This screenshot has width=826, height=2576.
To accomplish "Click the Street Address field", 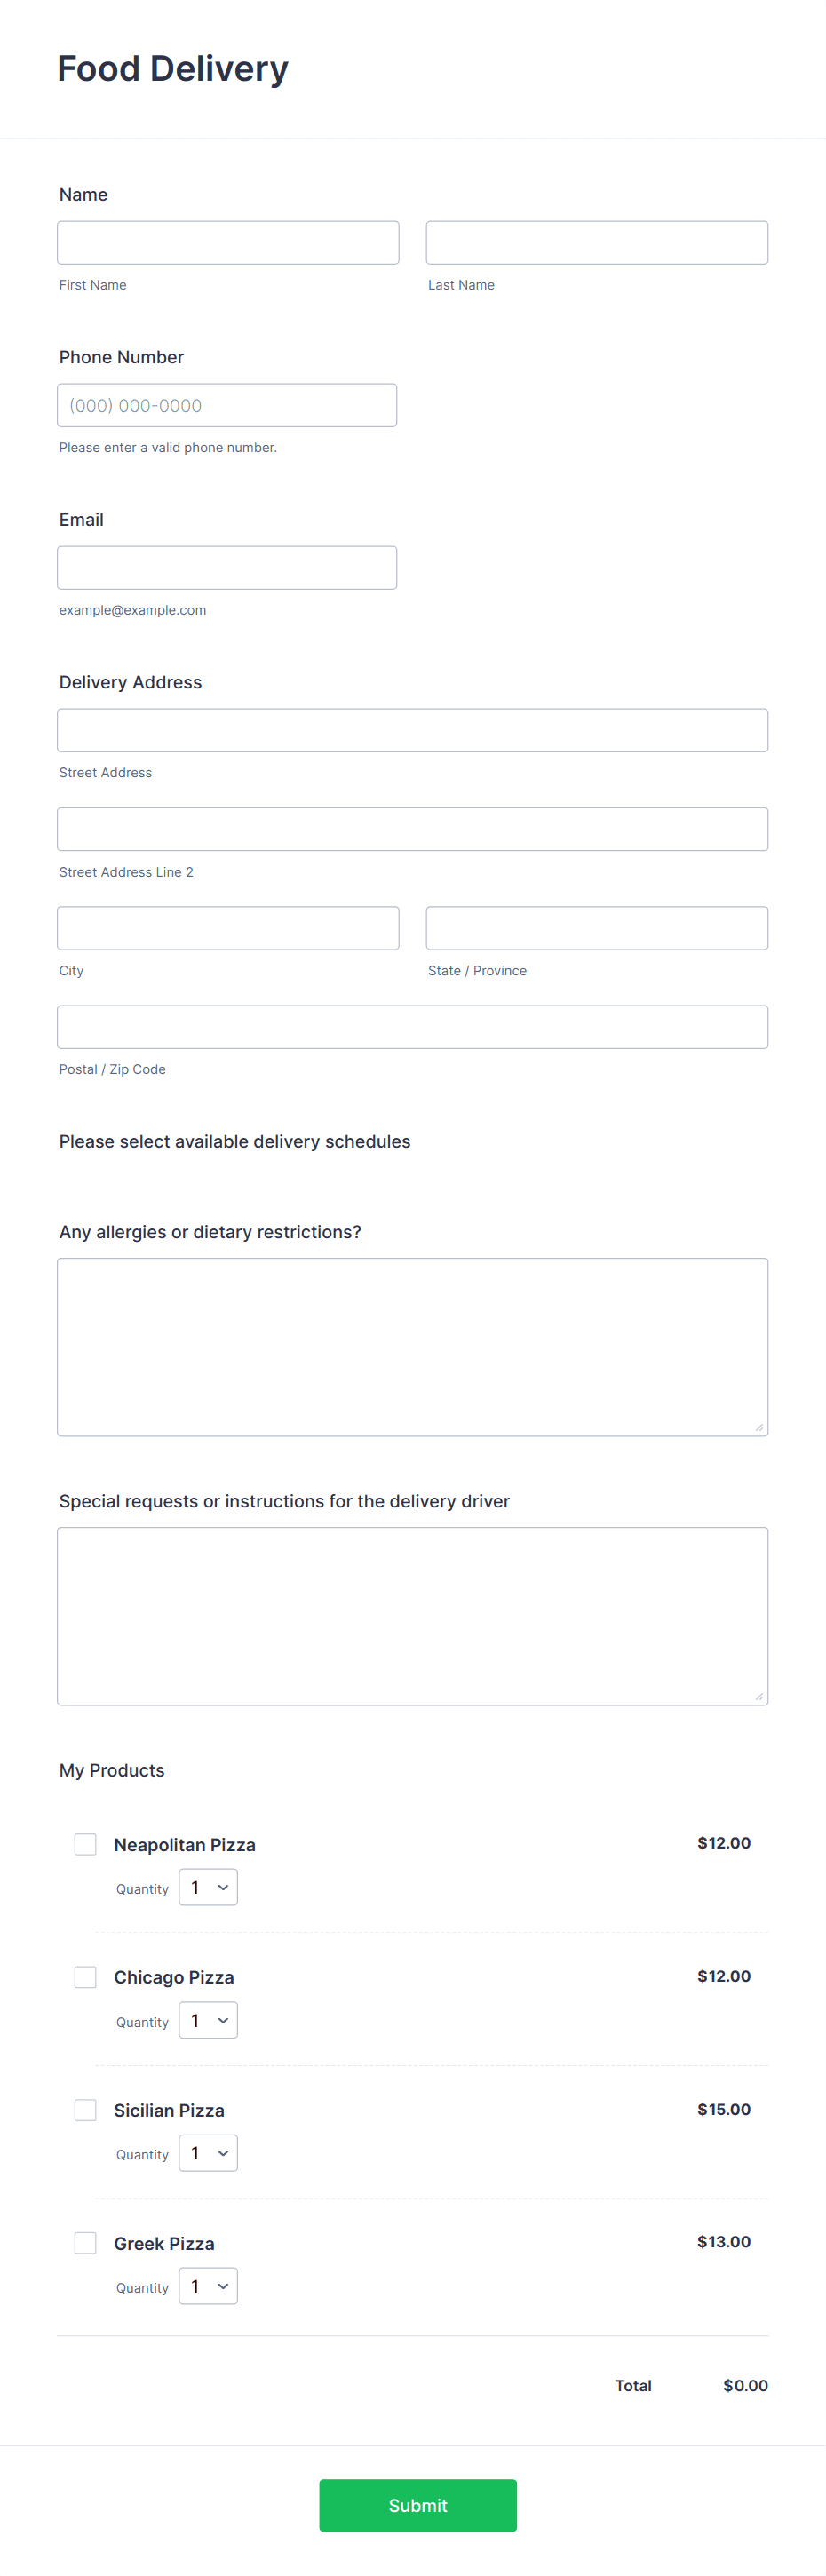I will (412, 730).
